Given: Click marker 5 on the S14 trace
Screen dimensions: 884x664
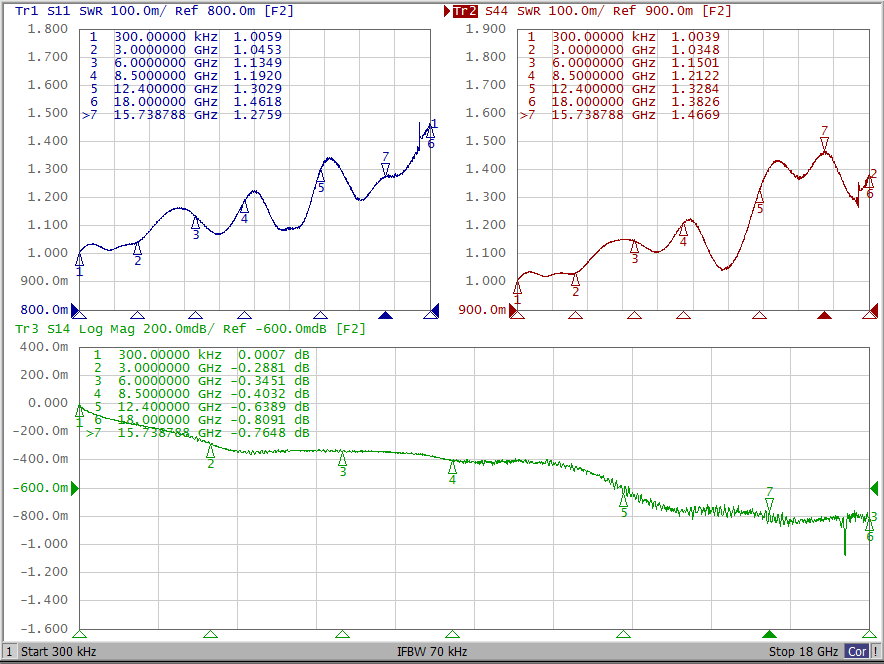Looking at the screenshot, I should (624, 500).
